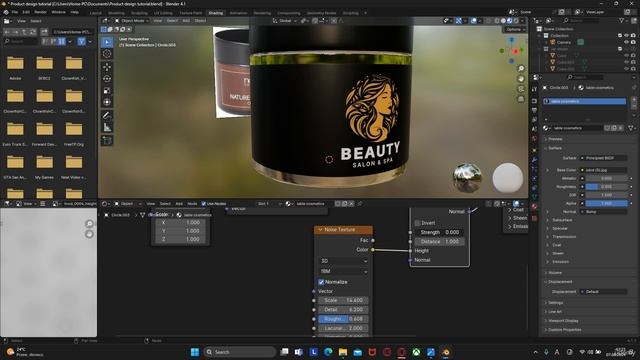Expand the Preview panel in material properties
Image resolution: width=640 pixels, height=360 pixels.
[555, 139]
